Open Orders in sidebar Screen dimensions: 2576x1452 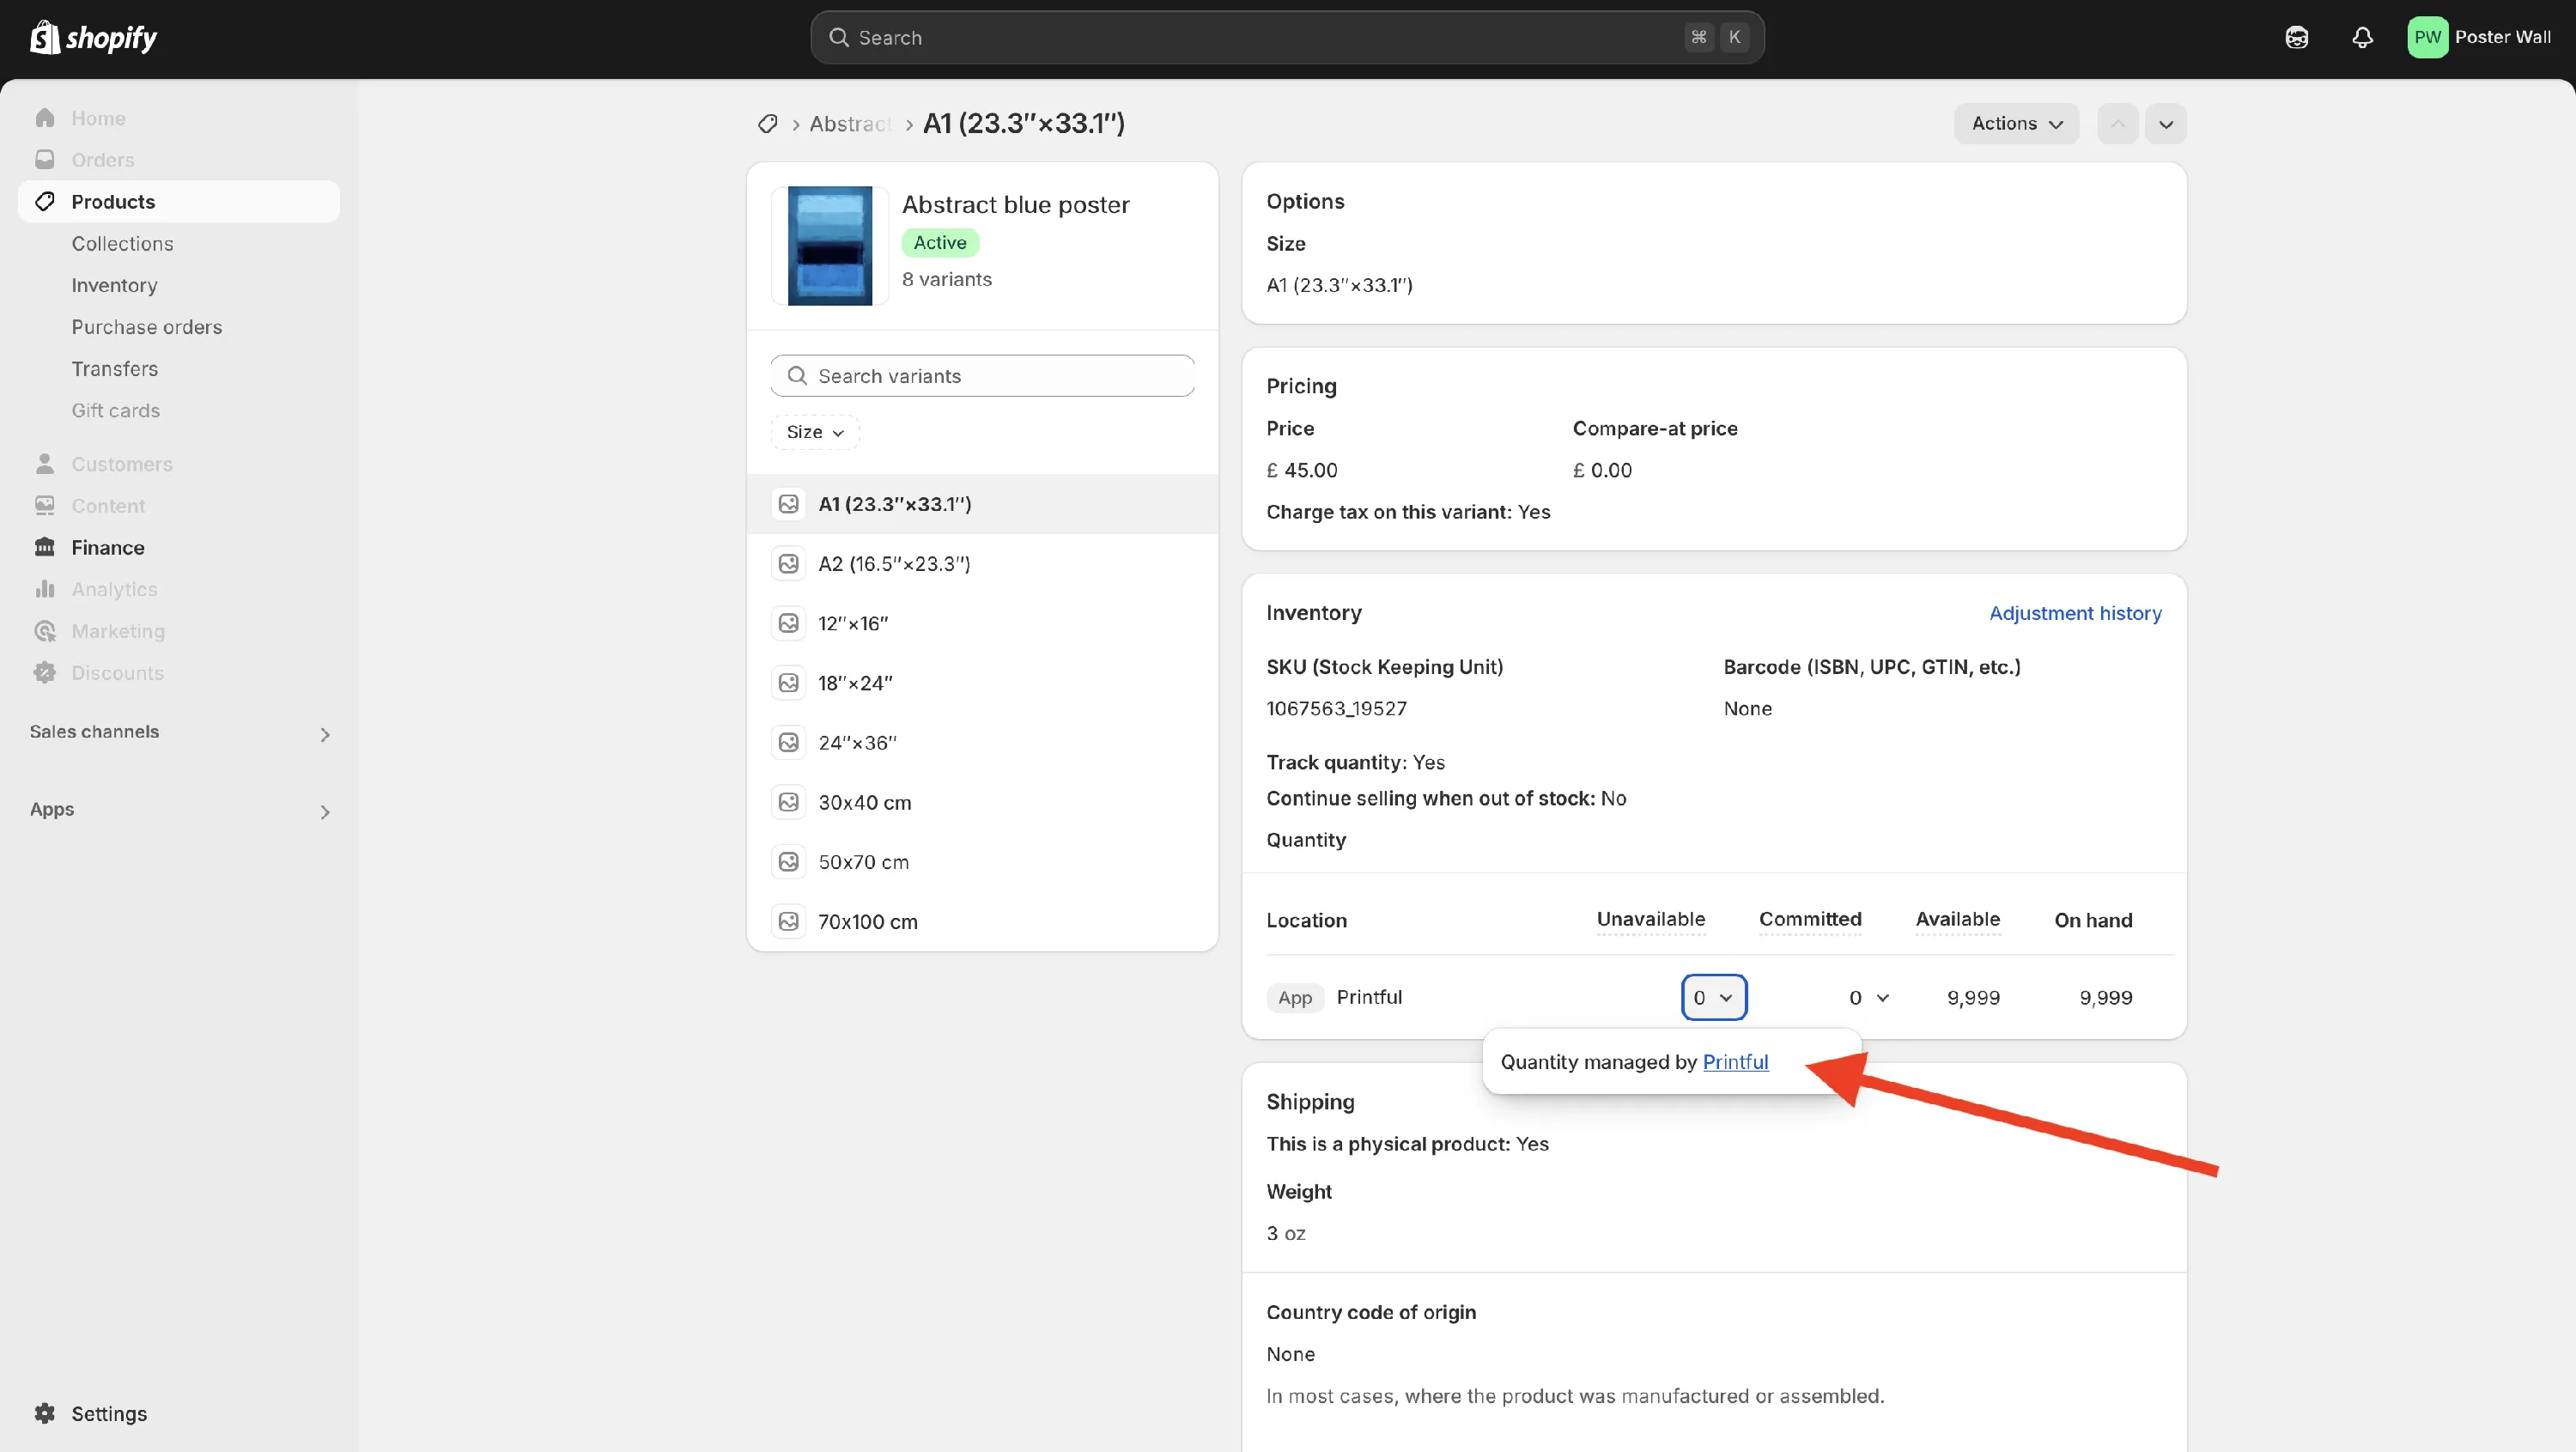click(102, 160)
